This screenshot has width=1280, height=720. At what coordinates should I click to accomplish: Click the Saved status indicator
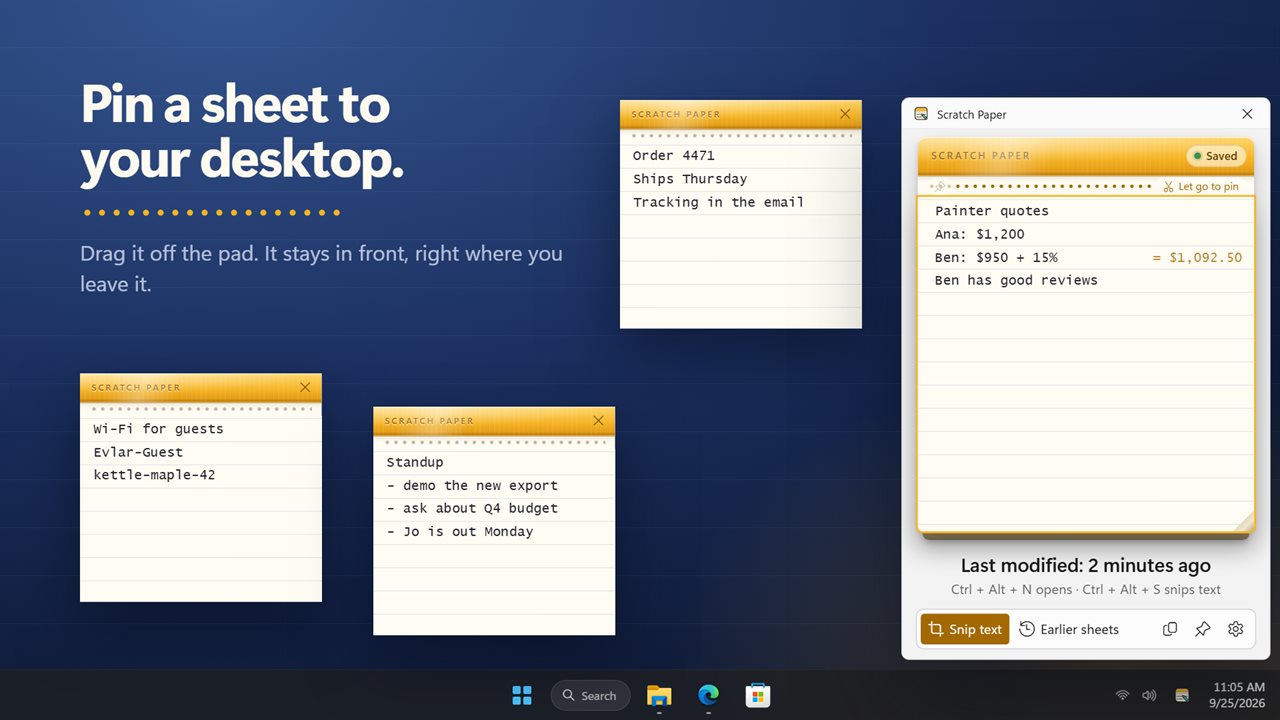pyautogui.click(x=1215, y=156)
